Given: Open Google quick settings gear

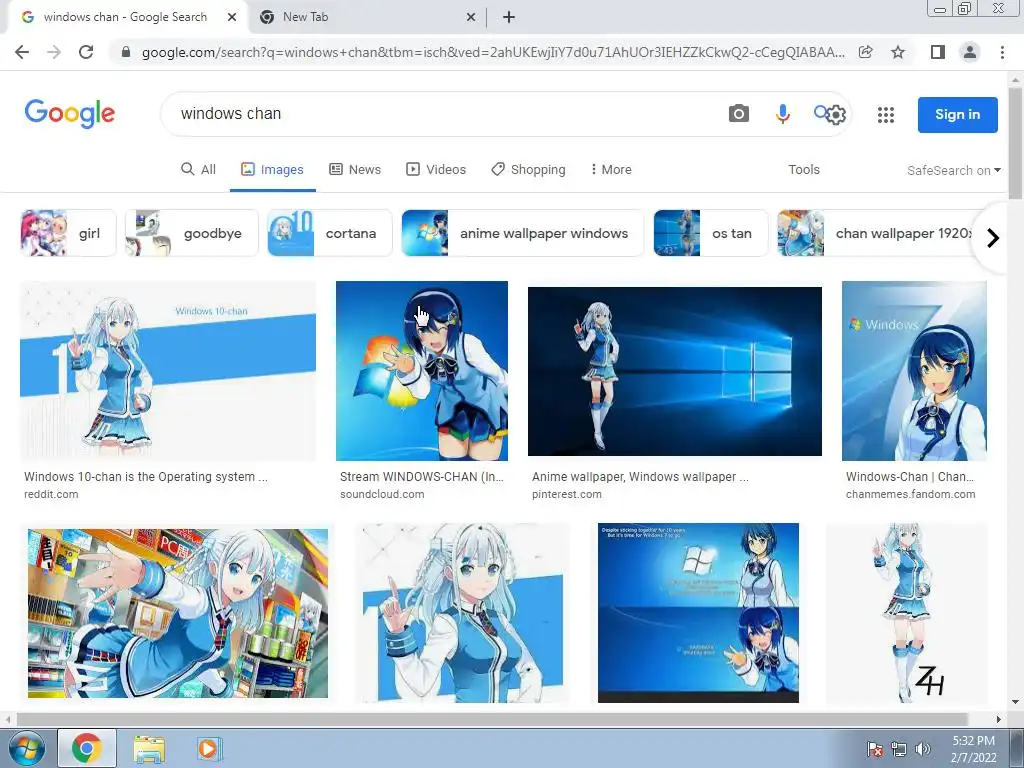Looking at the screenshot, I should tap(836, 116).
